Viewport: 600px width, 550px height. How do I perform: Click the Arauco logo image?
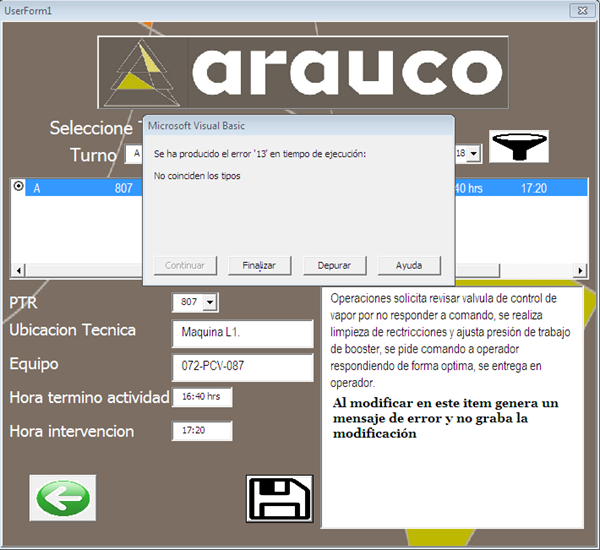(x=303, y=72)
